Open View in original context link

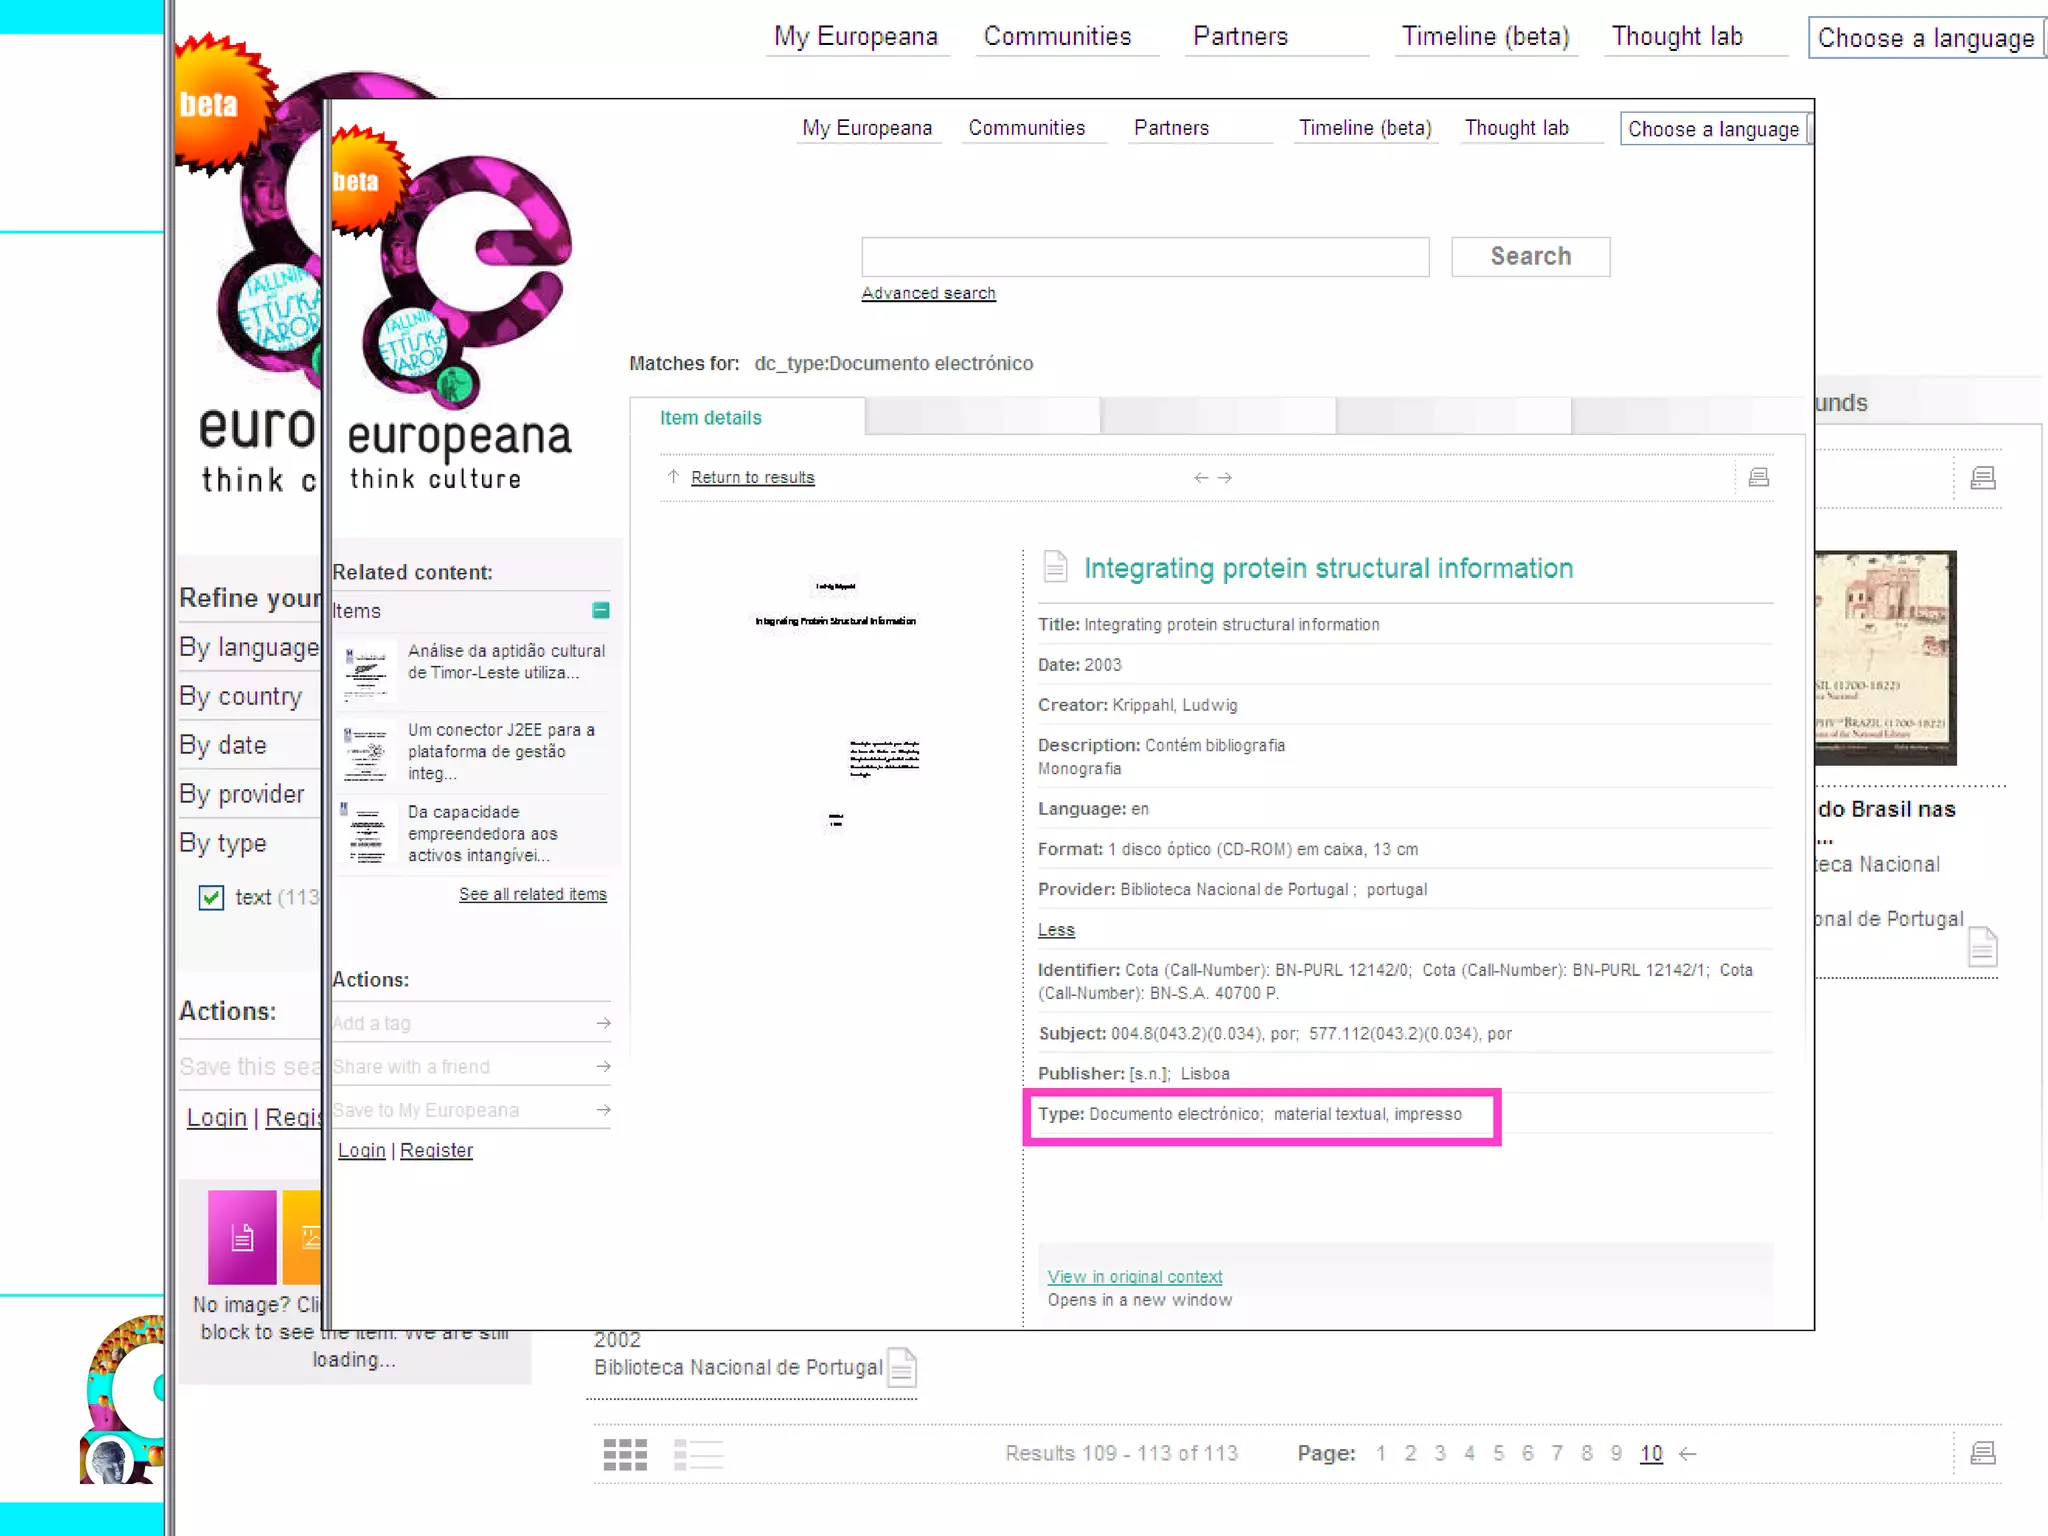(x=1134, y=1276)
